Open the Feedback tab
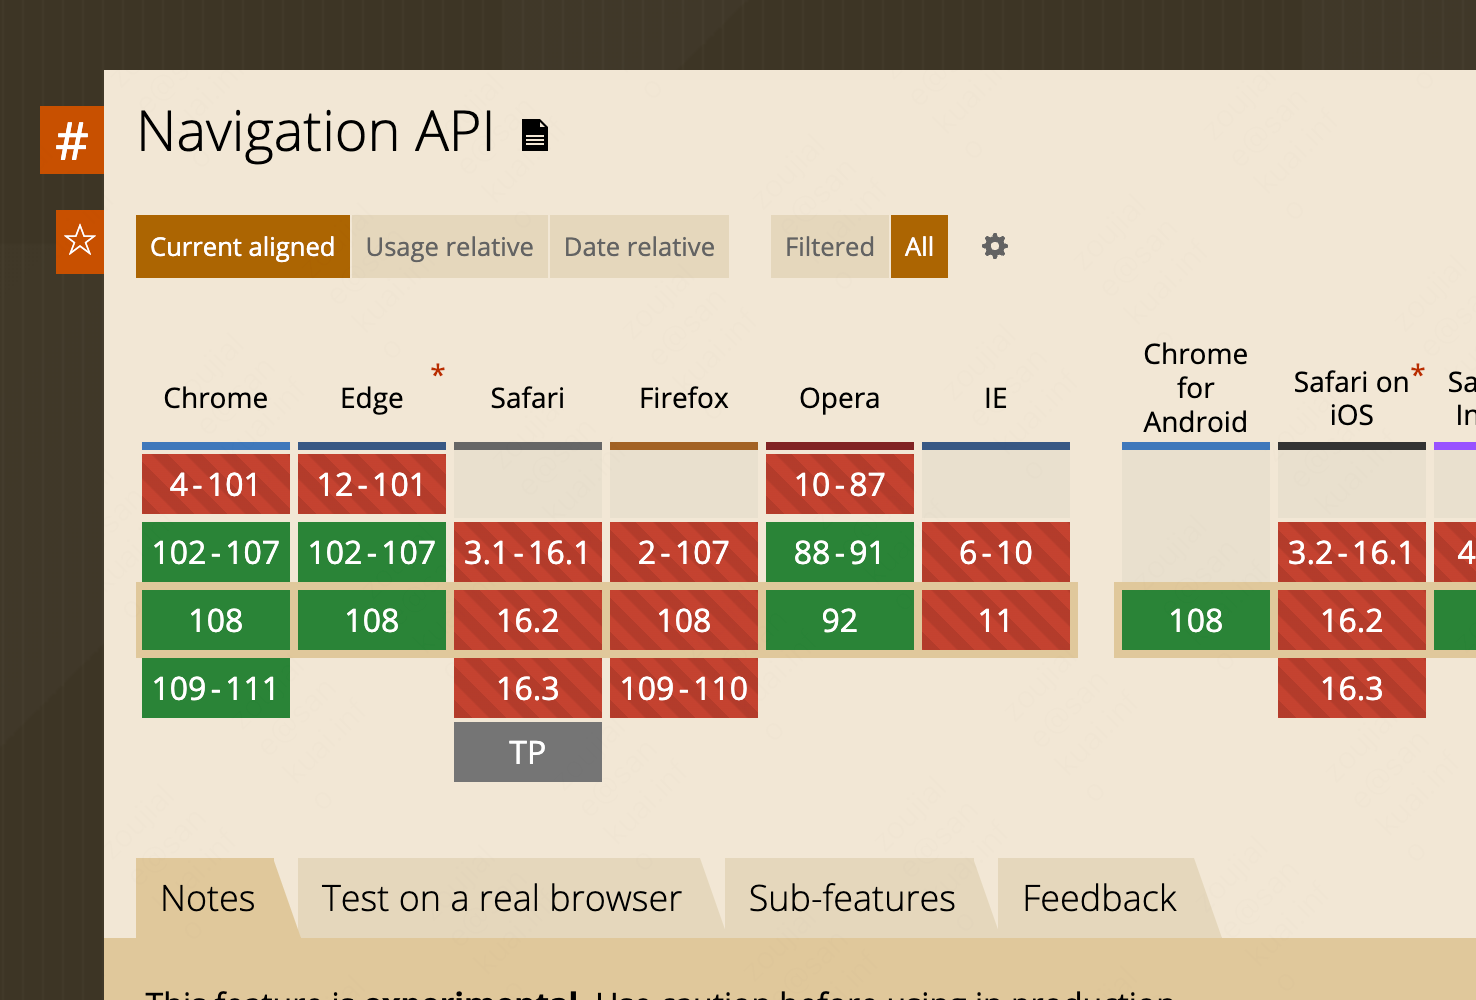Image resolution: width=1476 pixels, height=1000 pixels. [1100, 898]
